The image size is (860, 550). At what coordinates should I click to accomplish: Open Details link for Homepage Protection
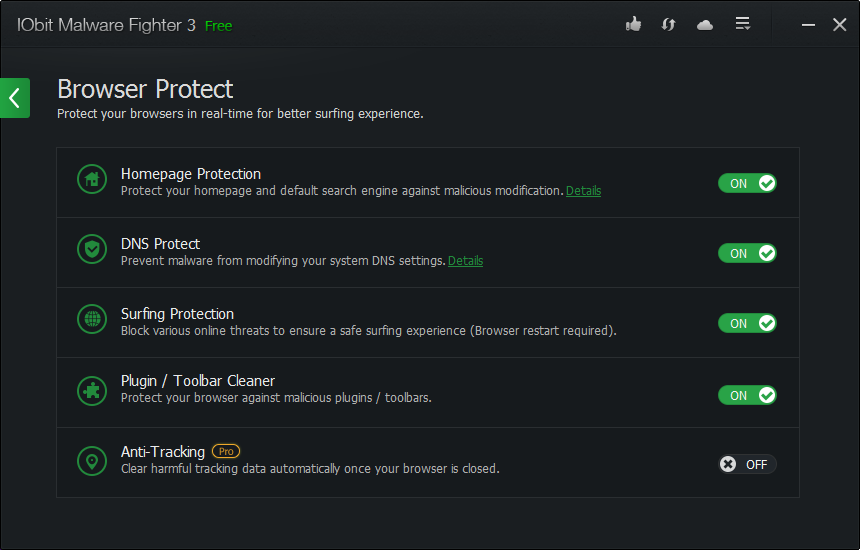584,191
